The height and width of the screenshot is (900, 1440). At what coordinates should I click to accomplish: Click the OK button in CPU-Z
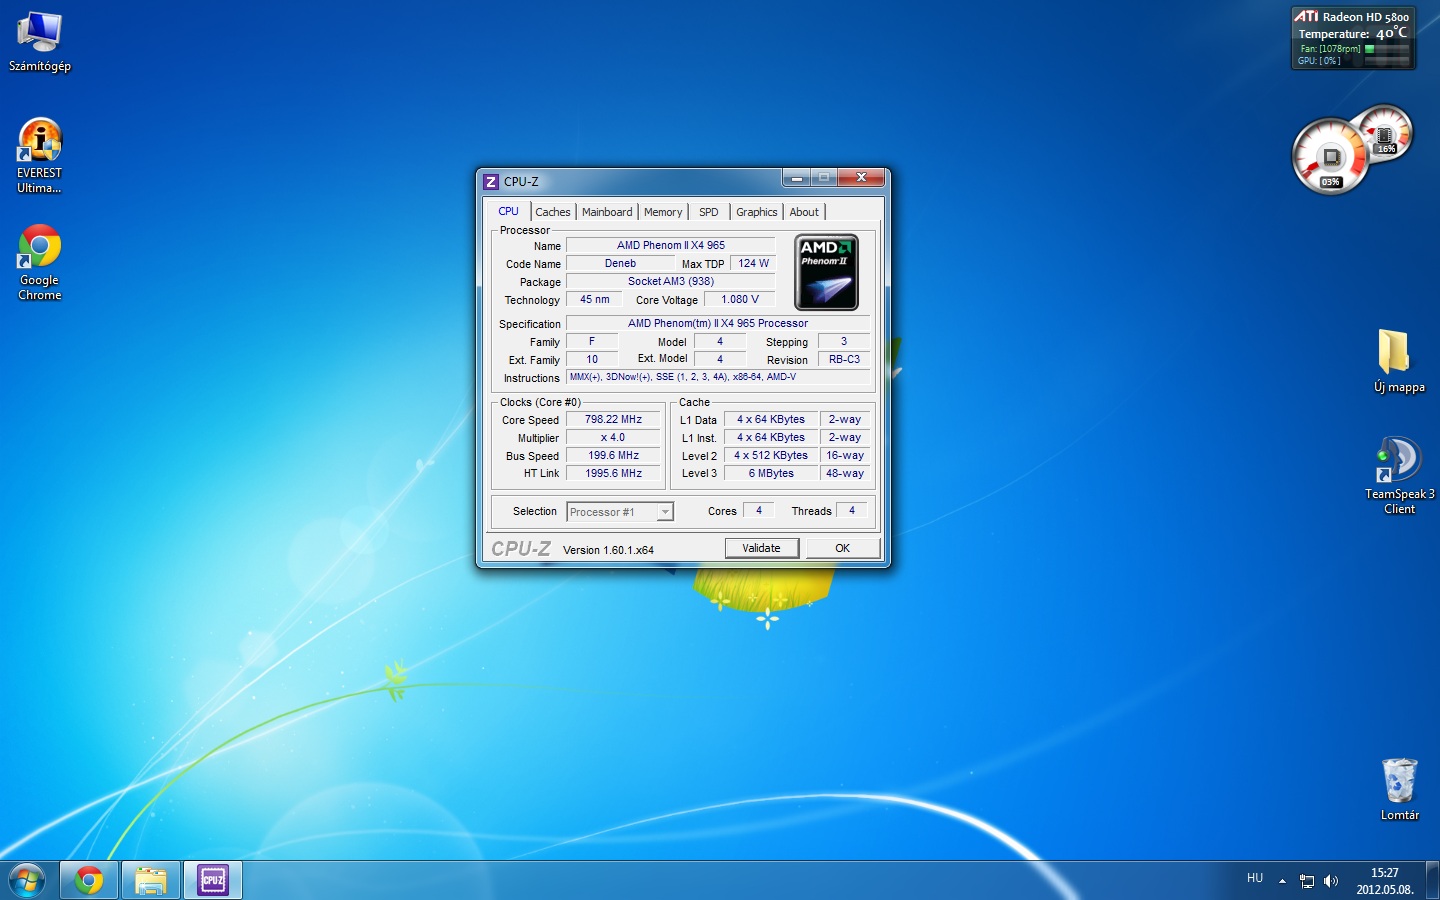(842, 548)
